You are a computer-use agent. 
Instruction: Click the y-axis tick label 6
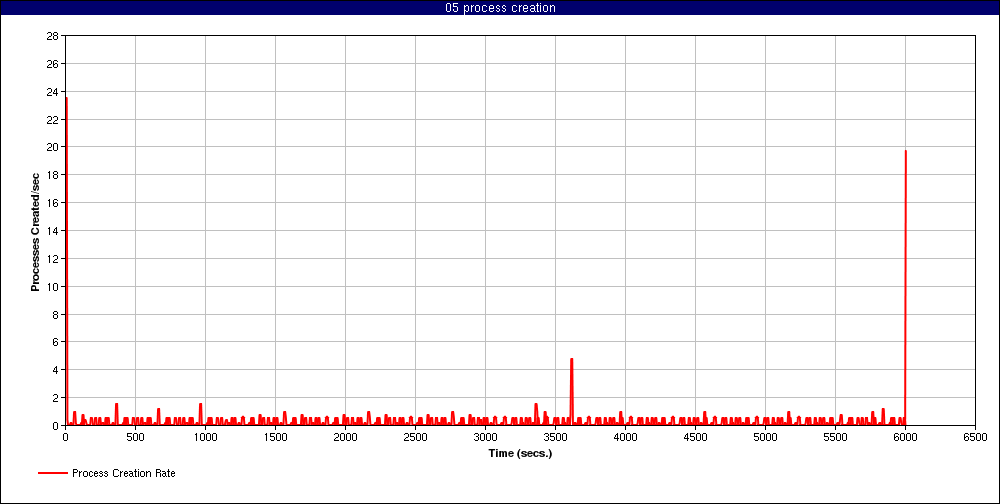pos(56,342)
